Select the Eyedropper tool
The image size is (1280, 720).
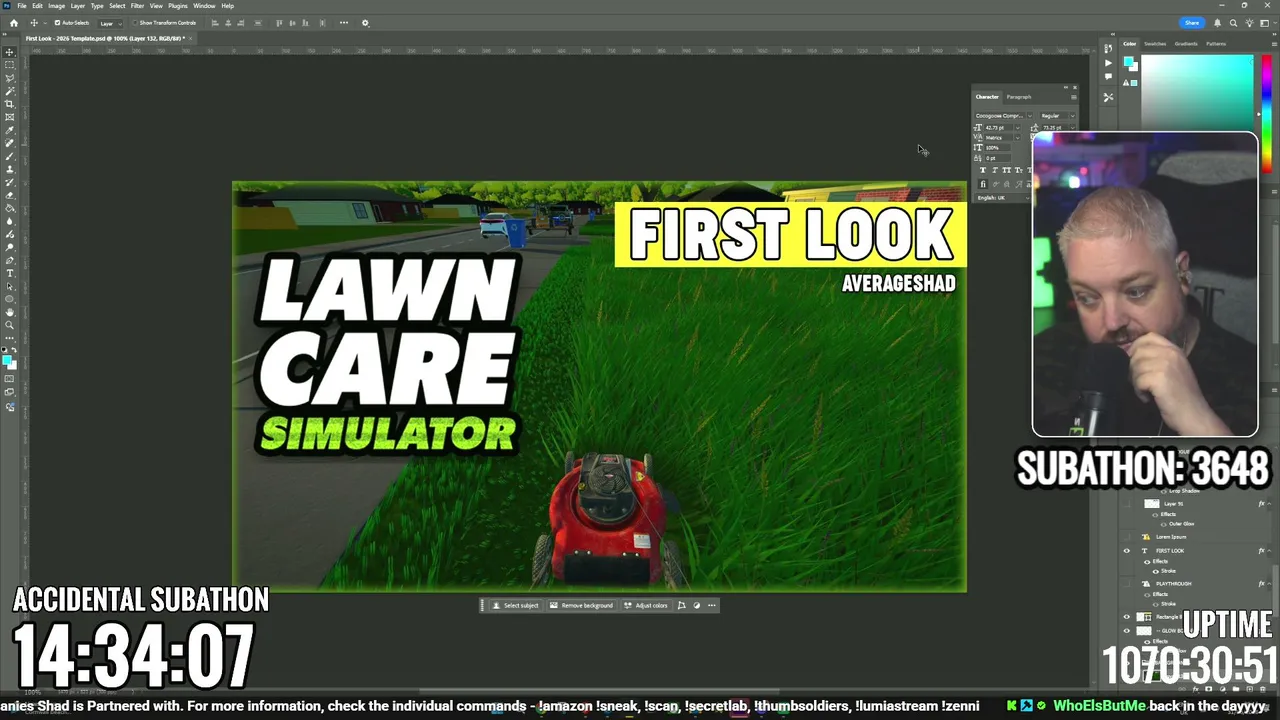10,130
